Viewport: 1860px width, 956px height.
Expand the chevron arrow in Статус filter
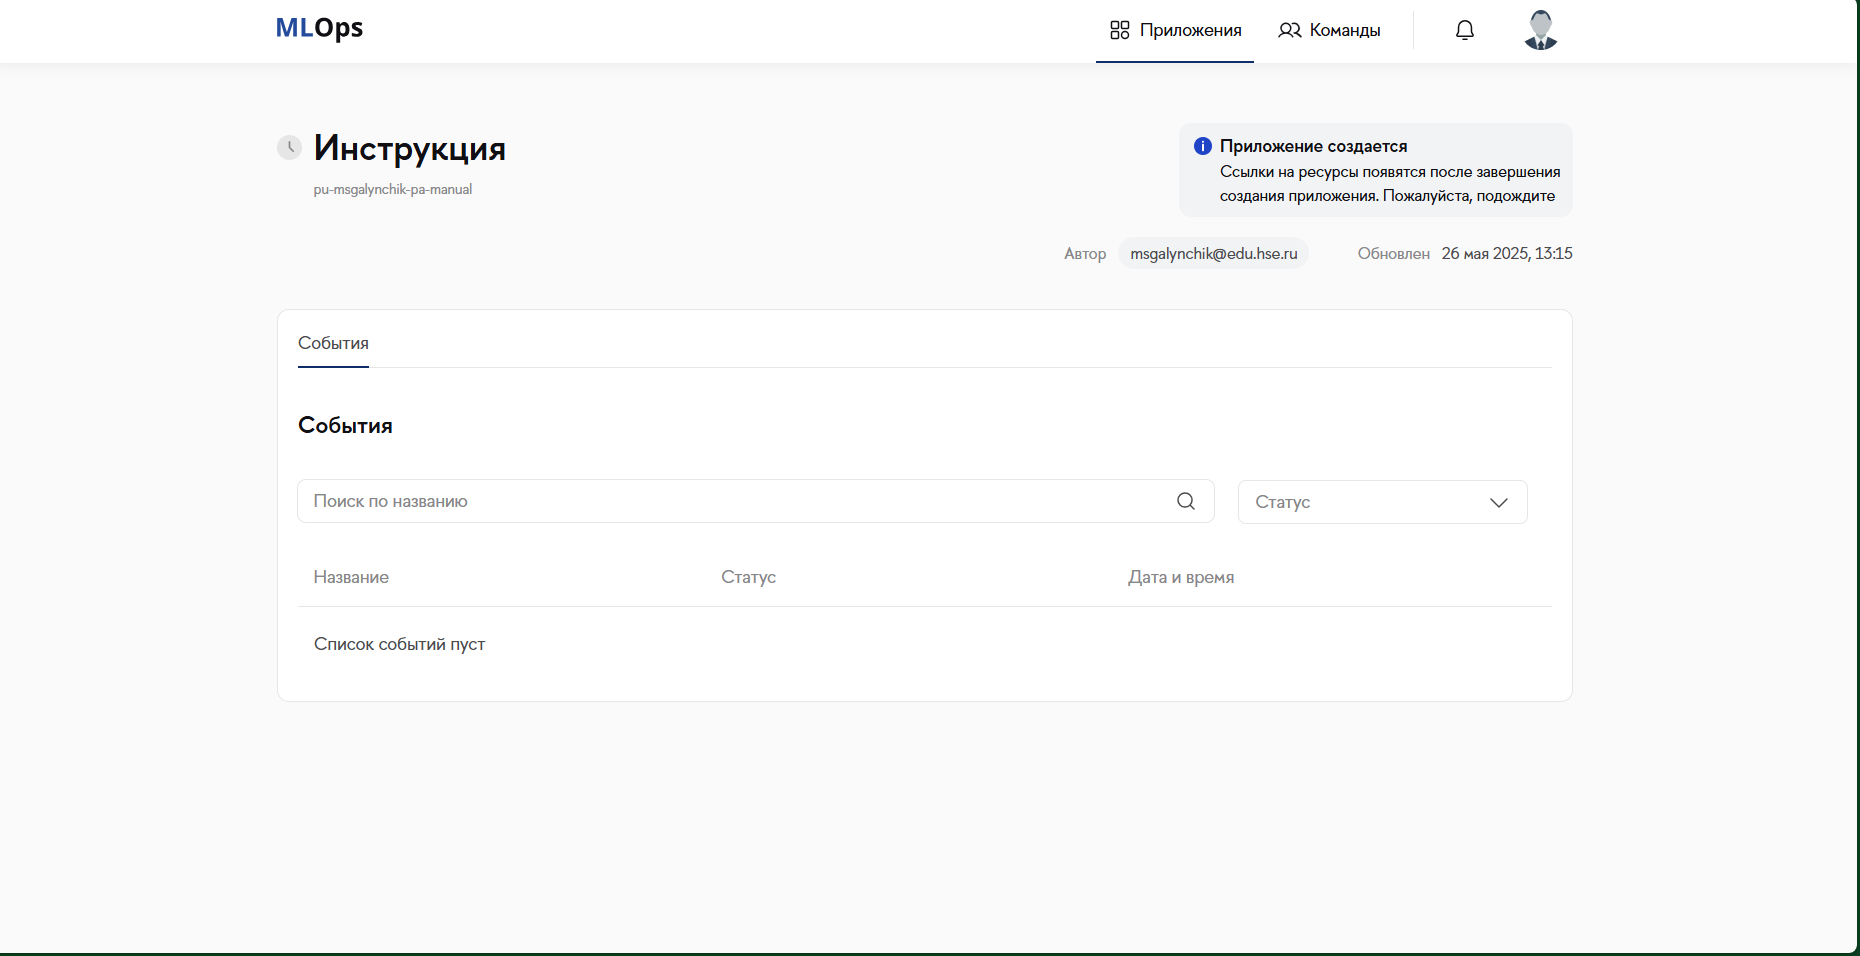1498,502
